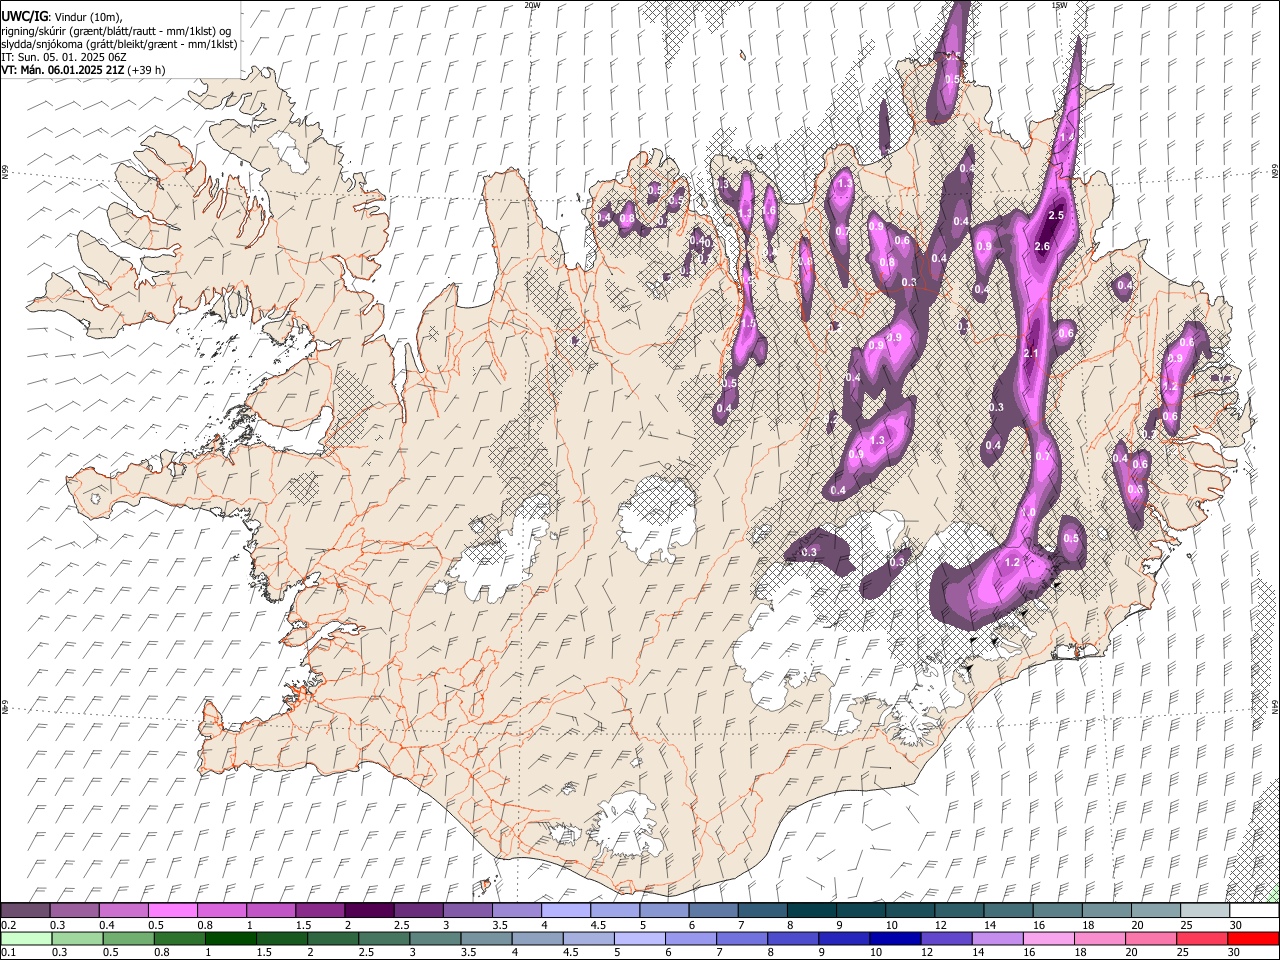Pick top legend row swatch between 12 and 14

tap(959, 910)
